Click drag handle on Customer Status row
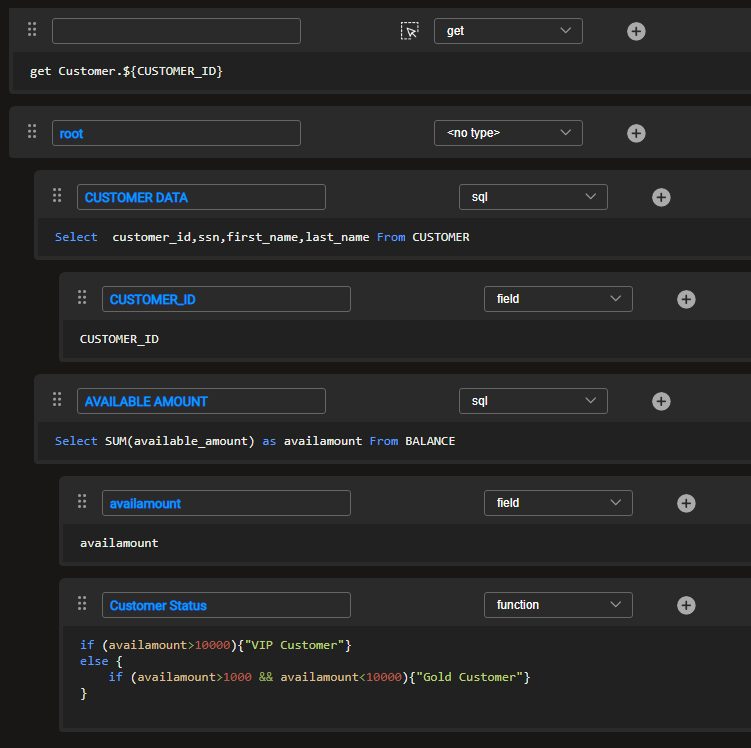The height and width of the screenshot is (748, 751). pyautogui.click(x=82, y=604)
